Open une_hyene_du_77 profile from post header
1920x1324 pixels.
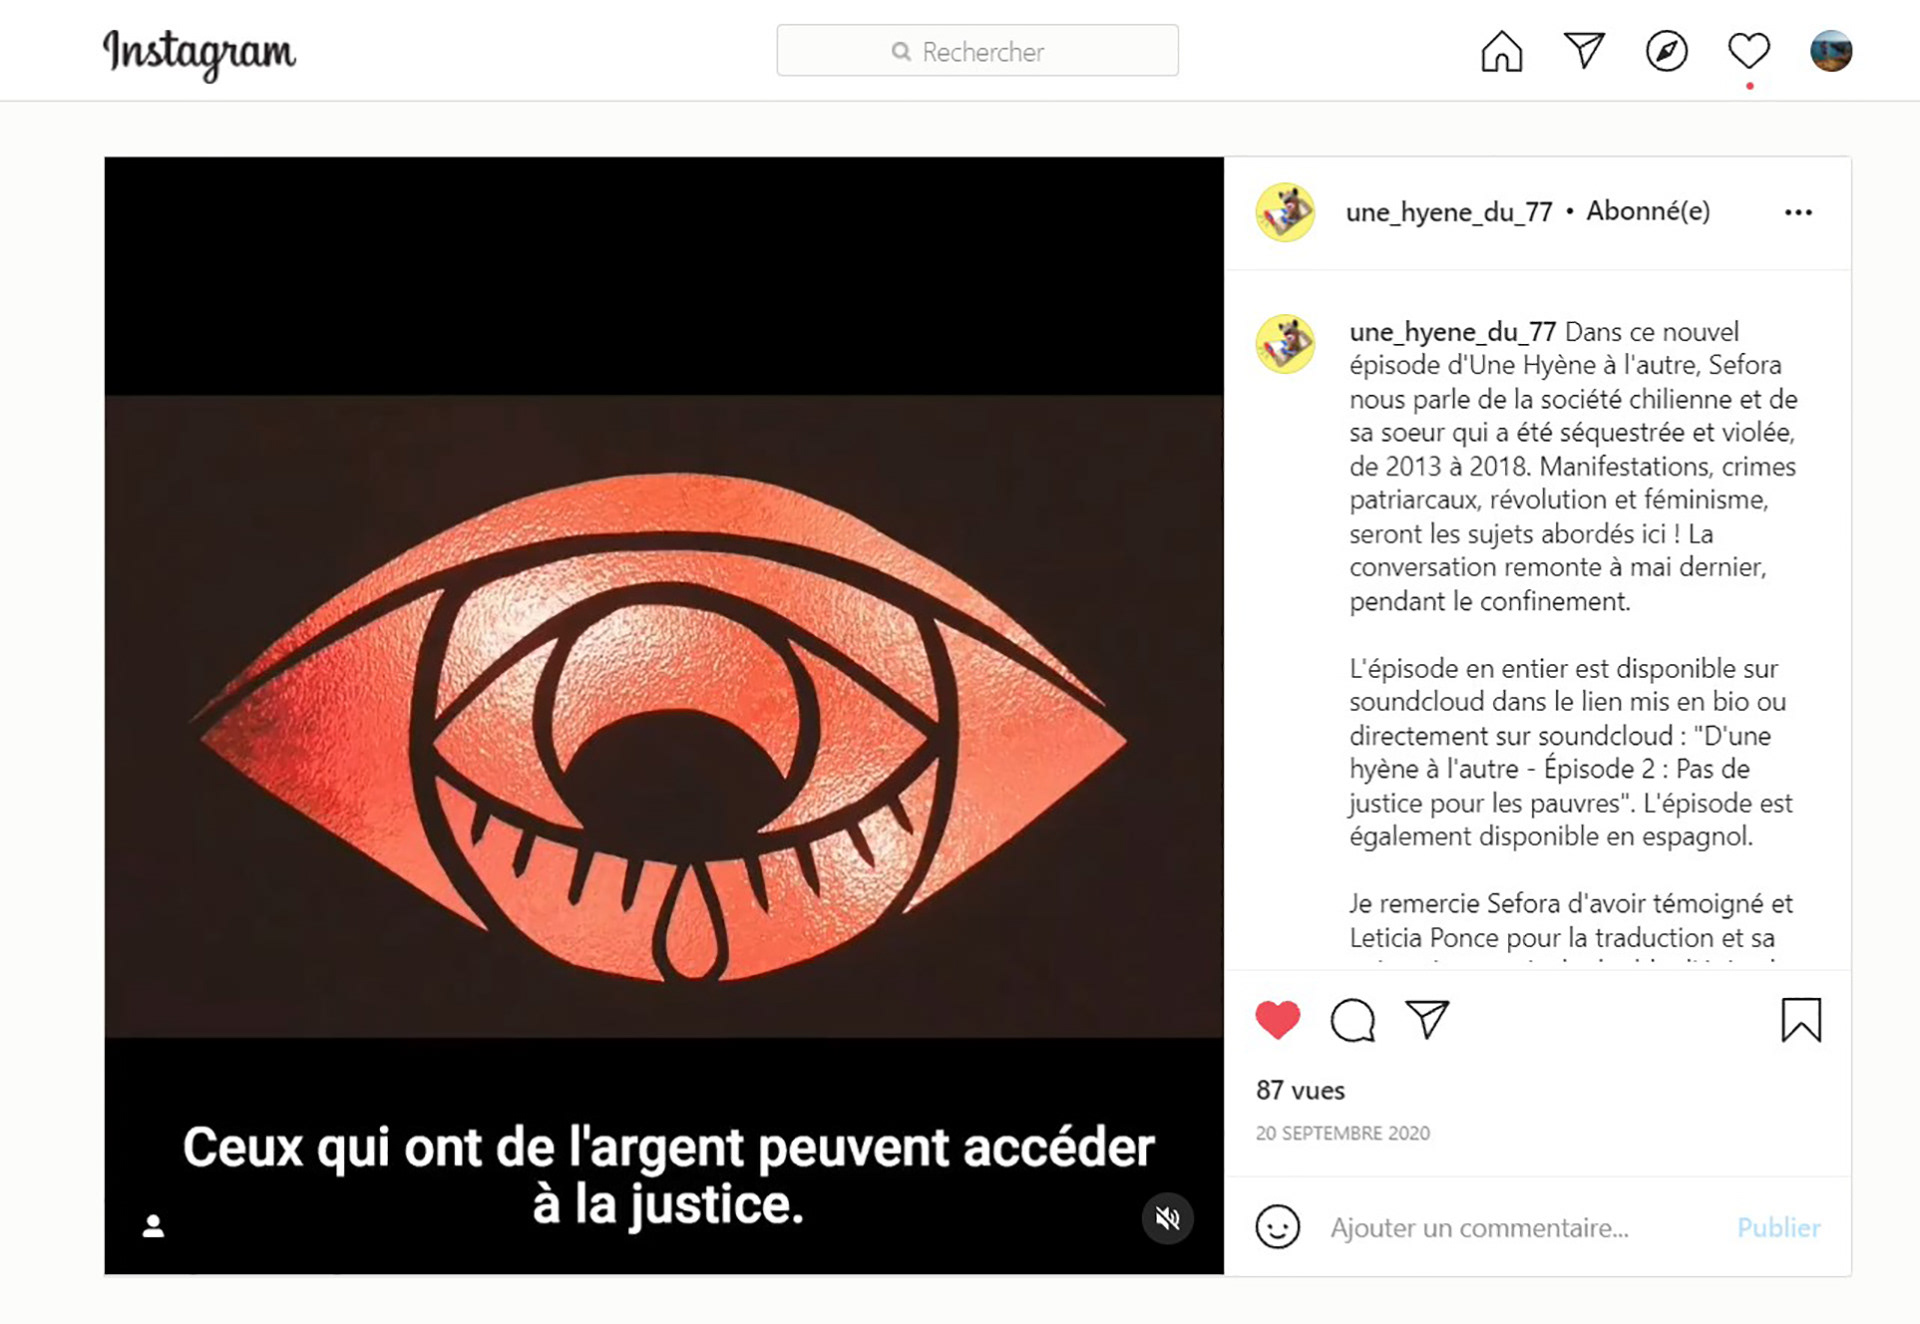(x=1448, y=212)
